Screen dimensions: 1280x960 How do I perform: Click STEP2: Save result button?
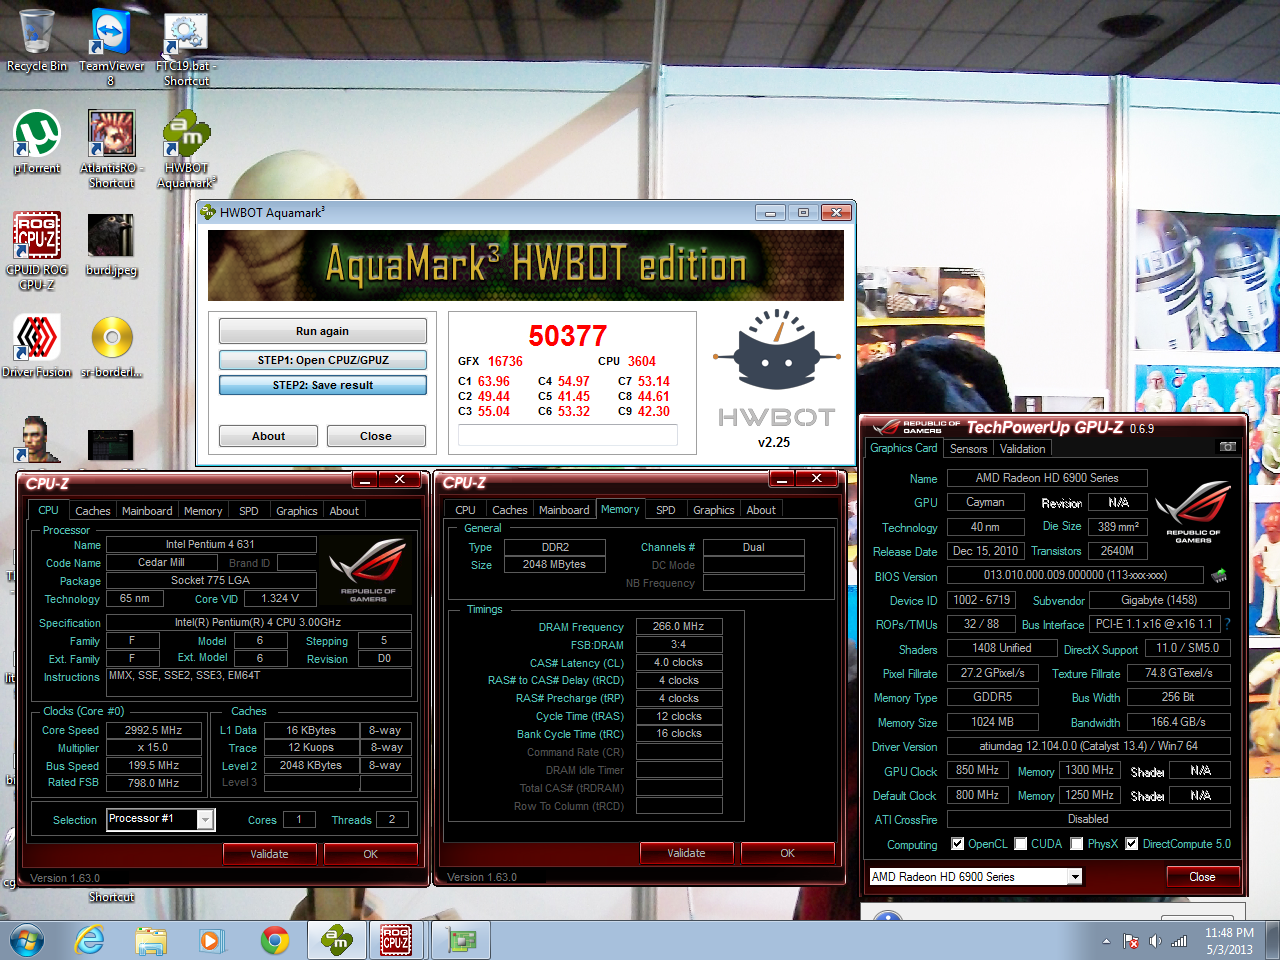(x=322, y=385)
